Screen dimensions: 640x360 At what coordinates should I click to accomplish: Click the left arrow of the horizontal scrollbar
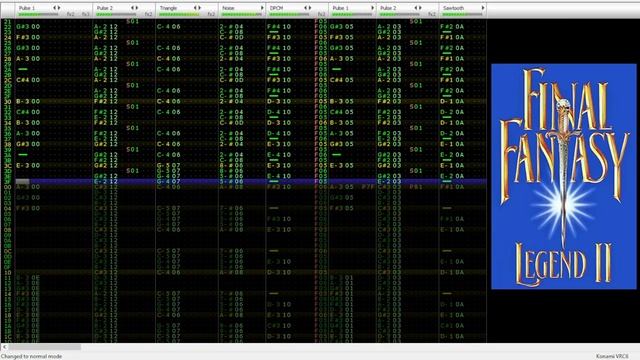click(x=4, y=347)
